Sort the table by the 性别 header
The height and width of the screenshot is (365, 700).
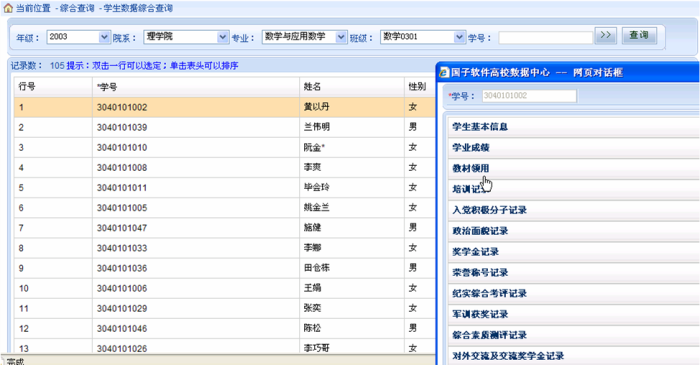(420, 87)
